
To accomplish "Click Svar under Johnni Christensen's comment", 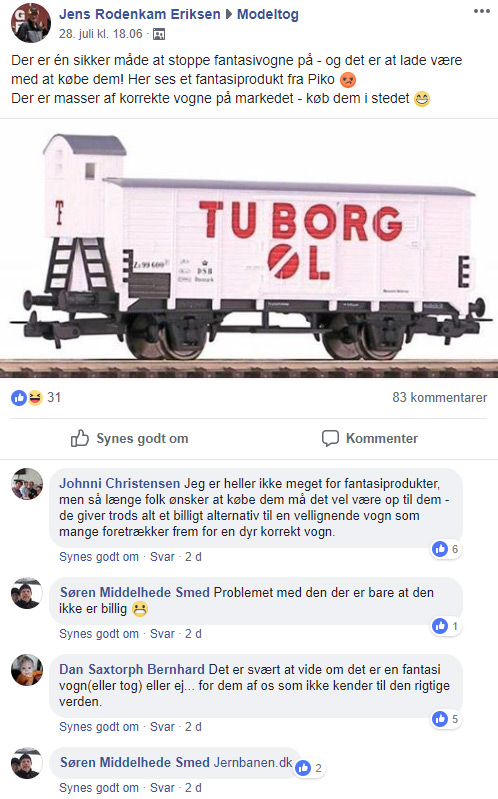I will [x=162, y=556].
